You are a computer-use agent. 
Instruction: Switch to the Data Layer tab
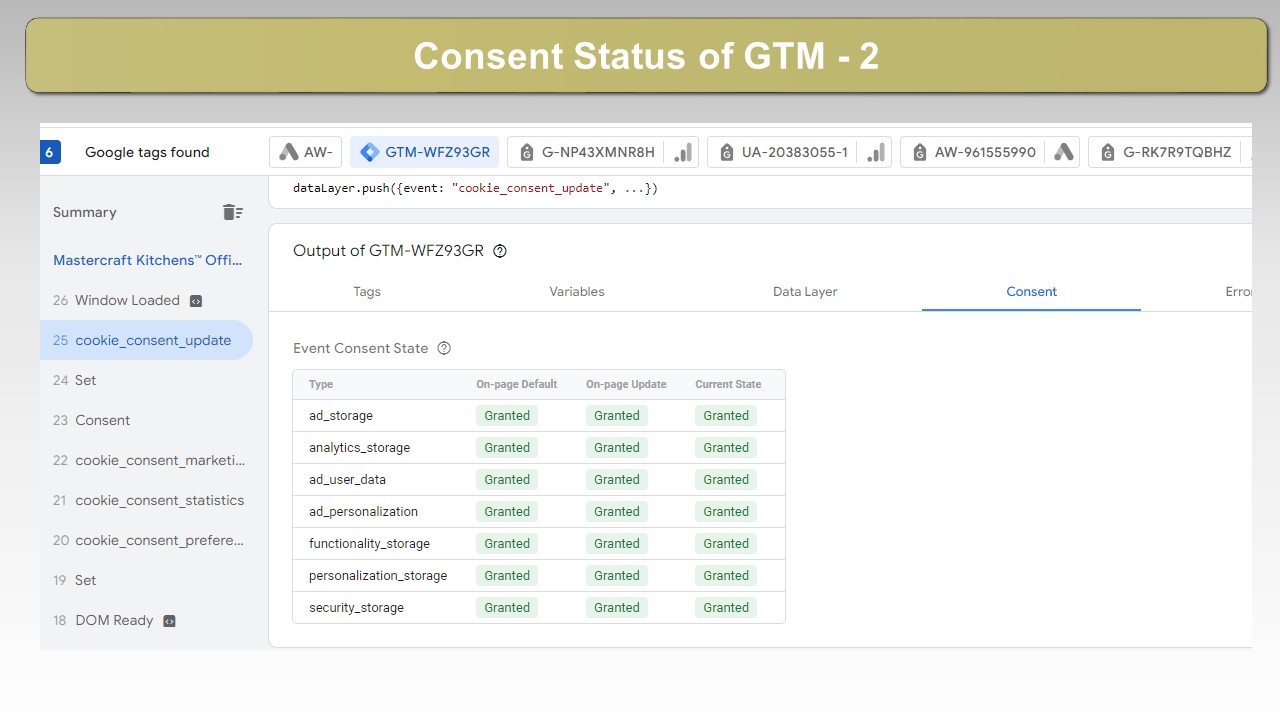pyautogui.click(x=805, y=292)
